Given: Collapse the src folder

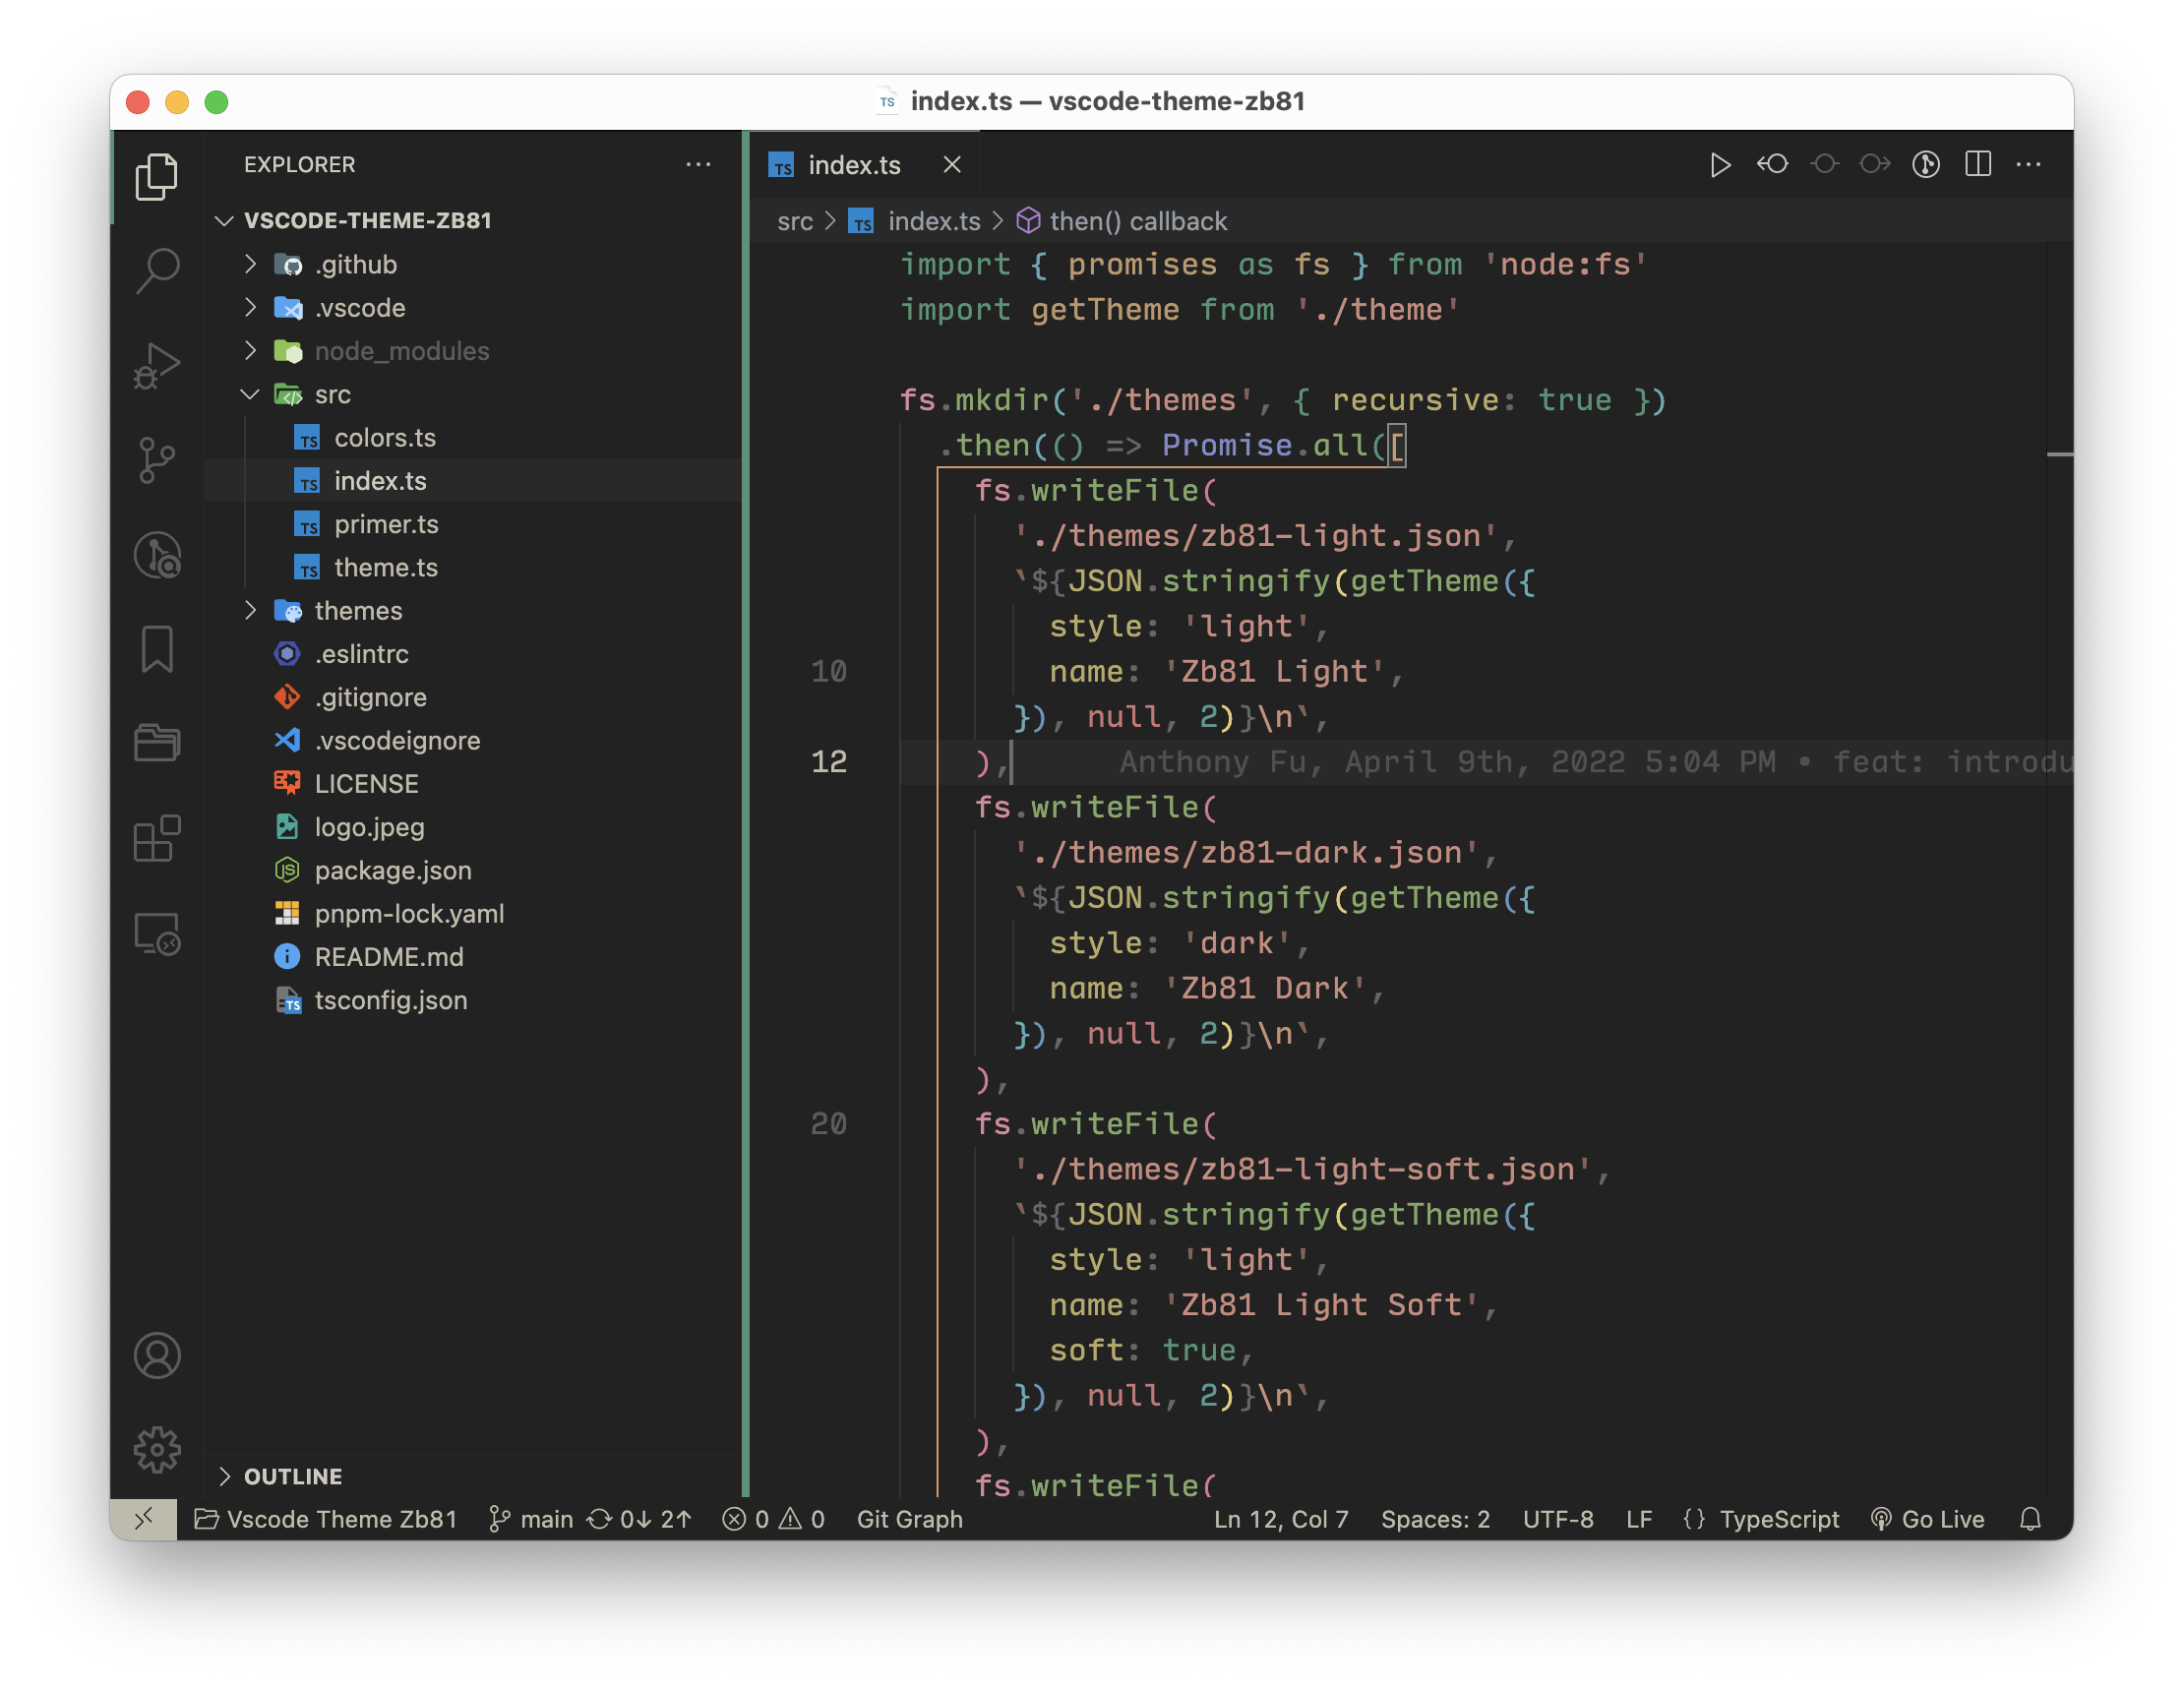Looking at the screenshot, I should [x=473, y=395].
